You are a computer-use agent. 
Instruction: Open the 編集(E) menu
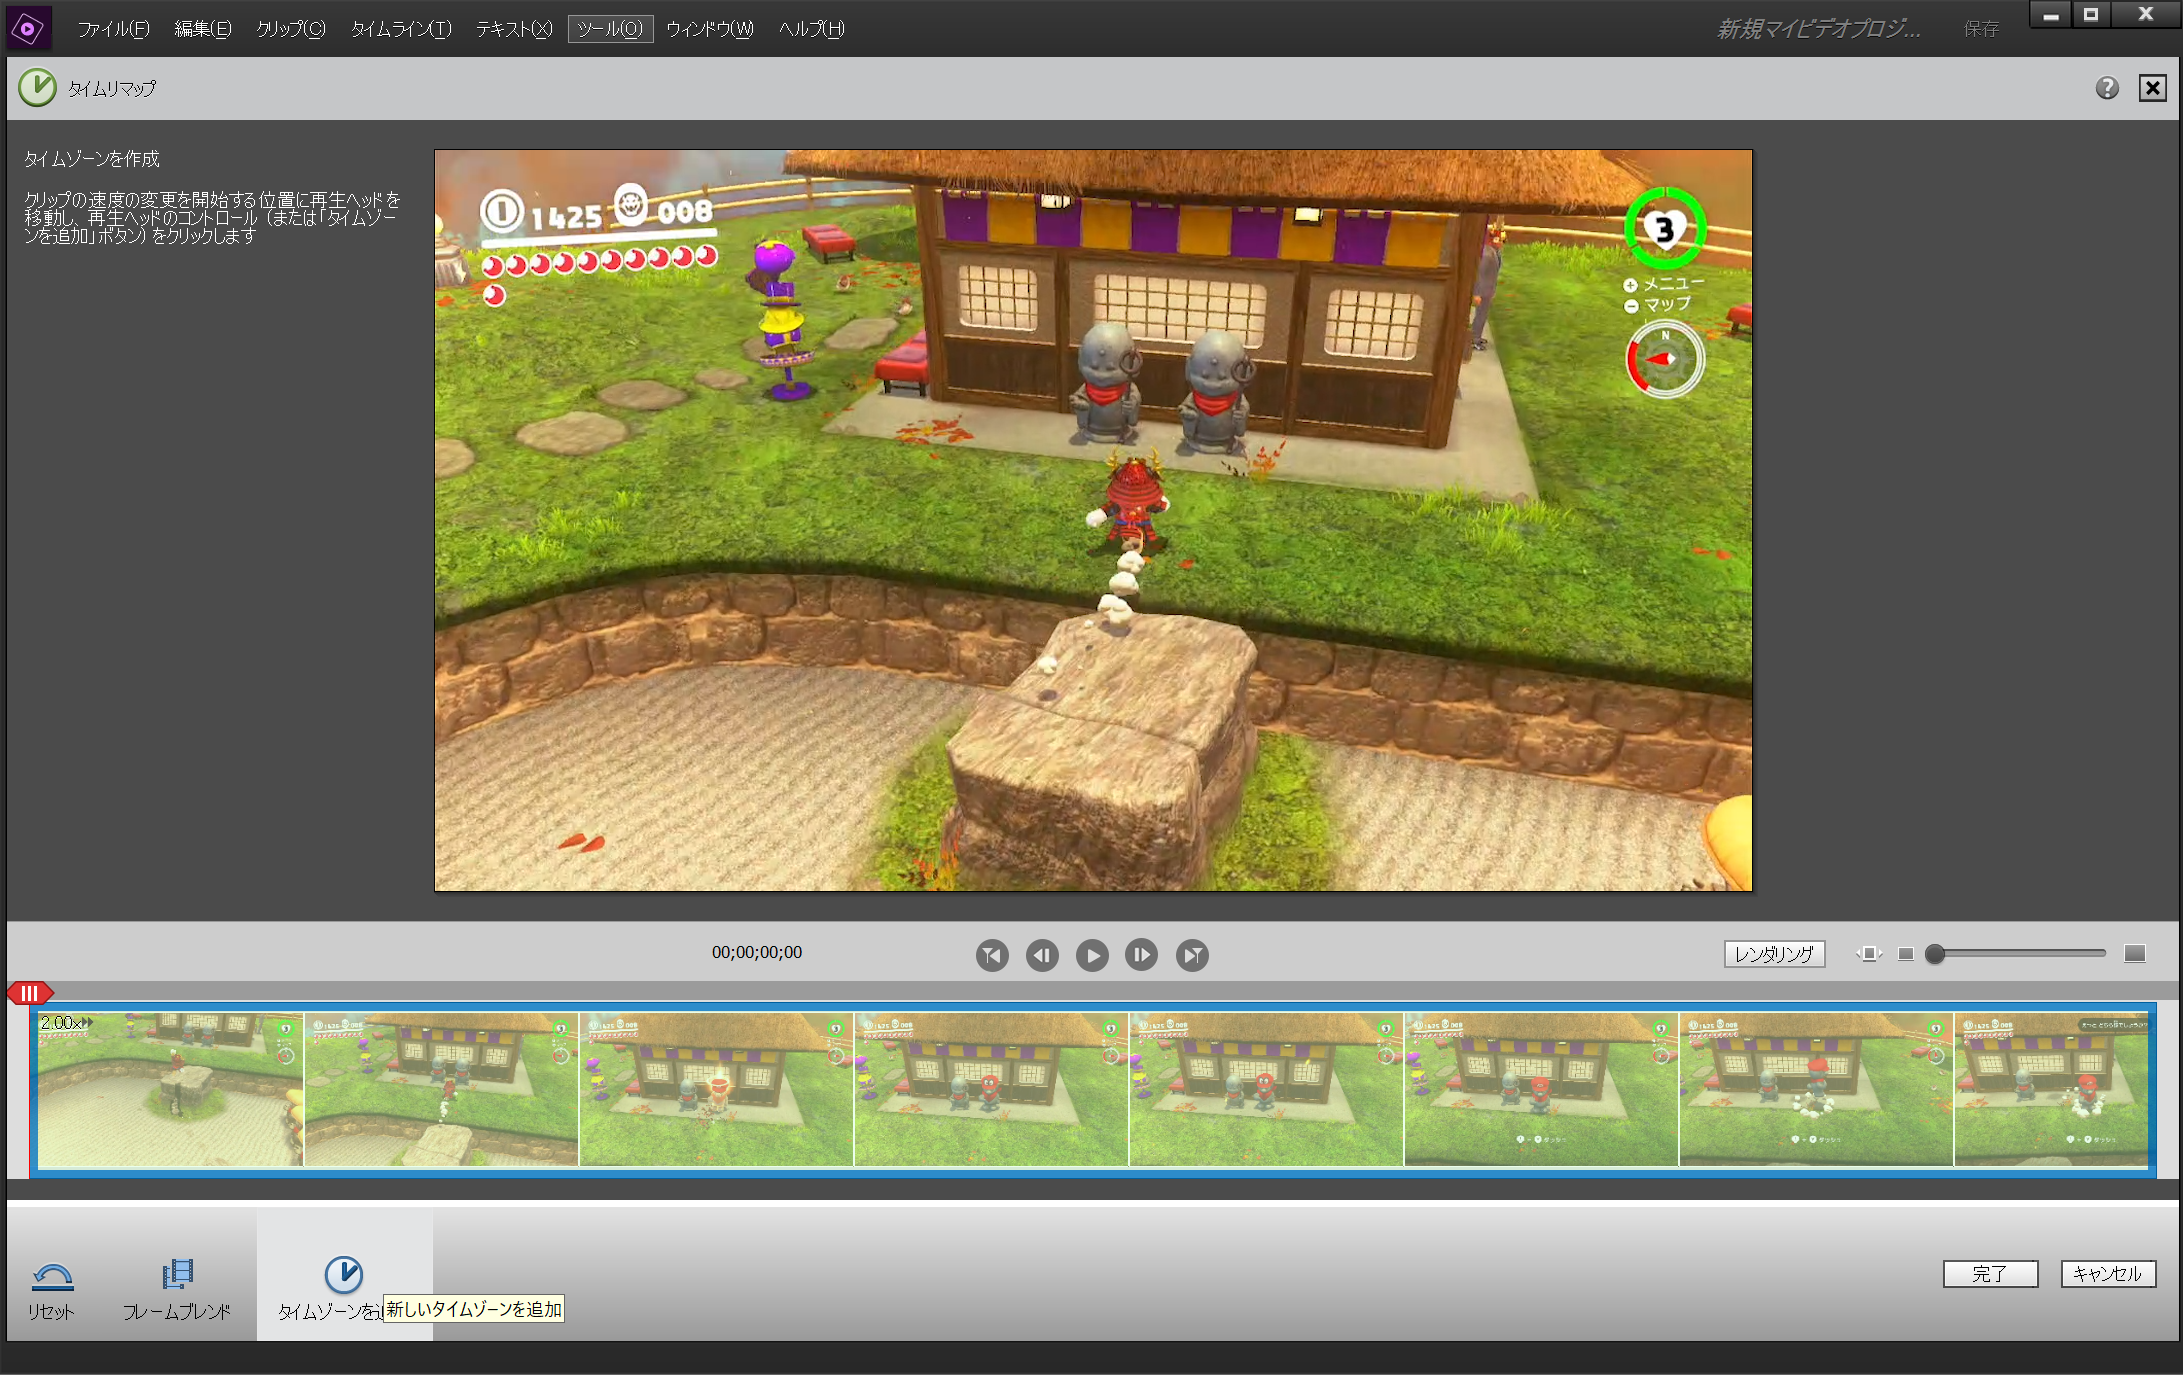[x=203, y=29]
